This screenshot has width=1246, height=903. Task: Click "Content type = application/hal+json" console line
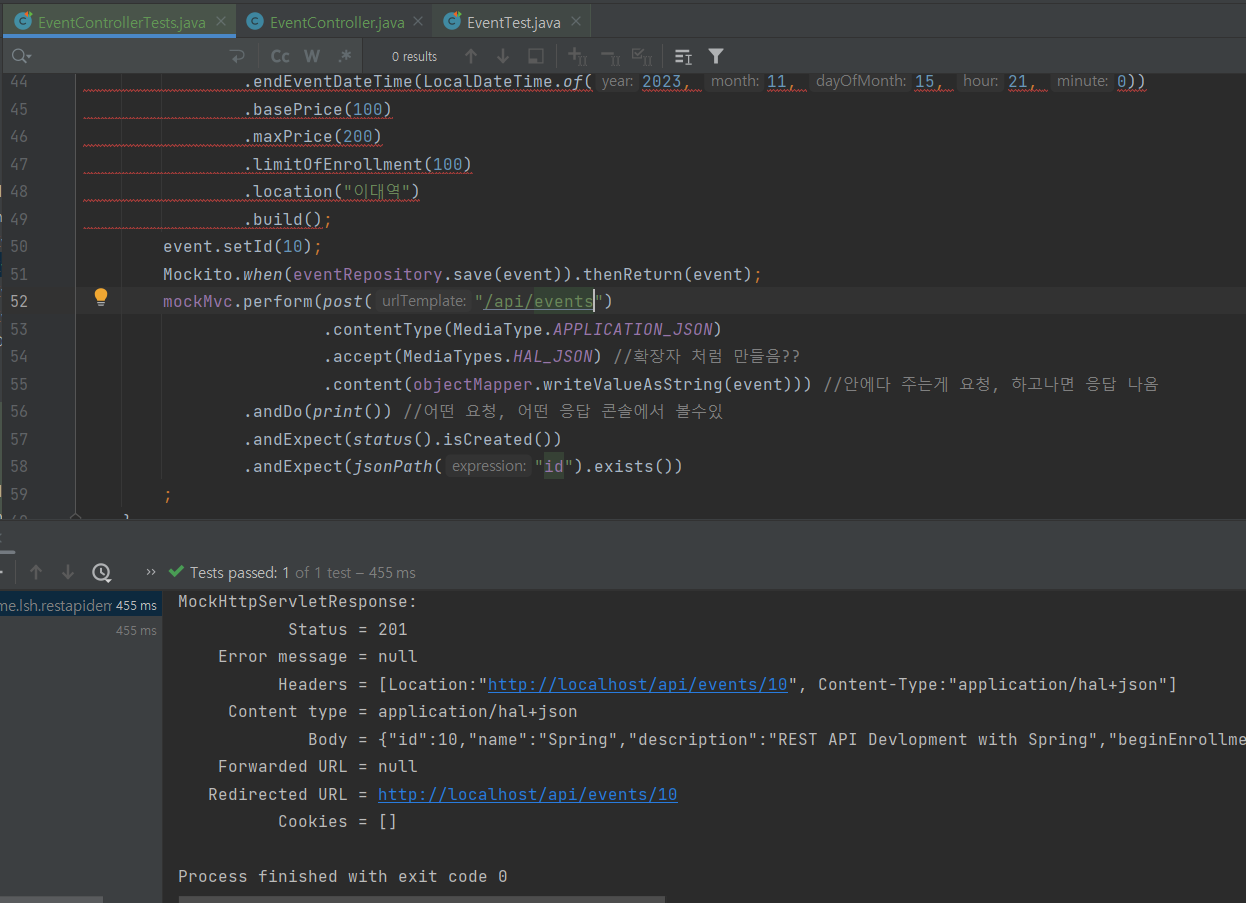click(403, 712)
